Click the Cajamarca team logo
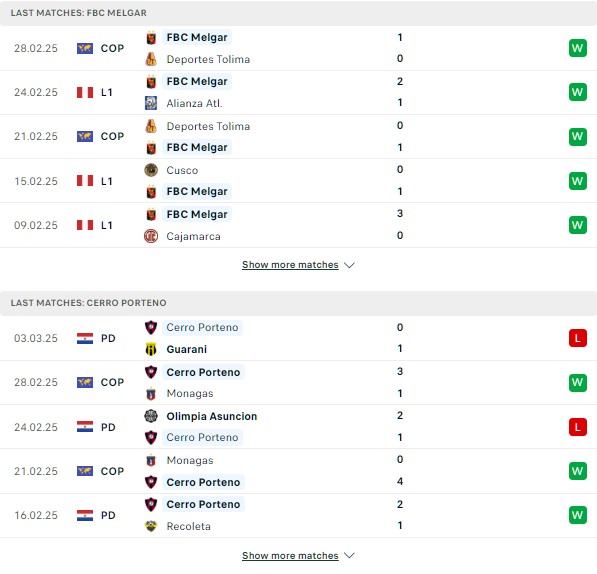597x574 pixels. pos(151,236)
